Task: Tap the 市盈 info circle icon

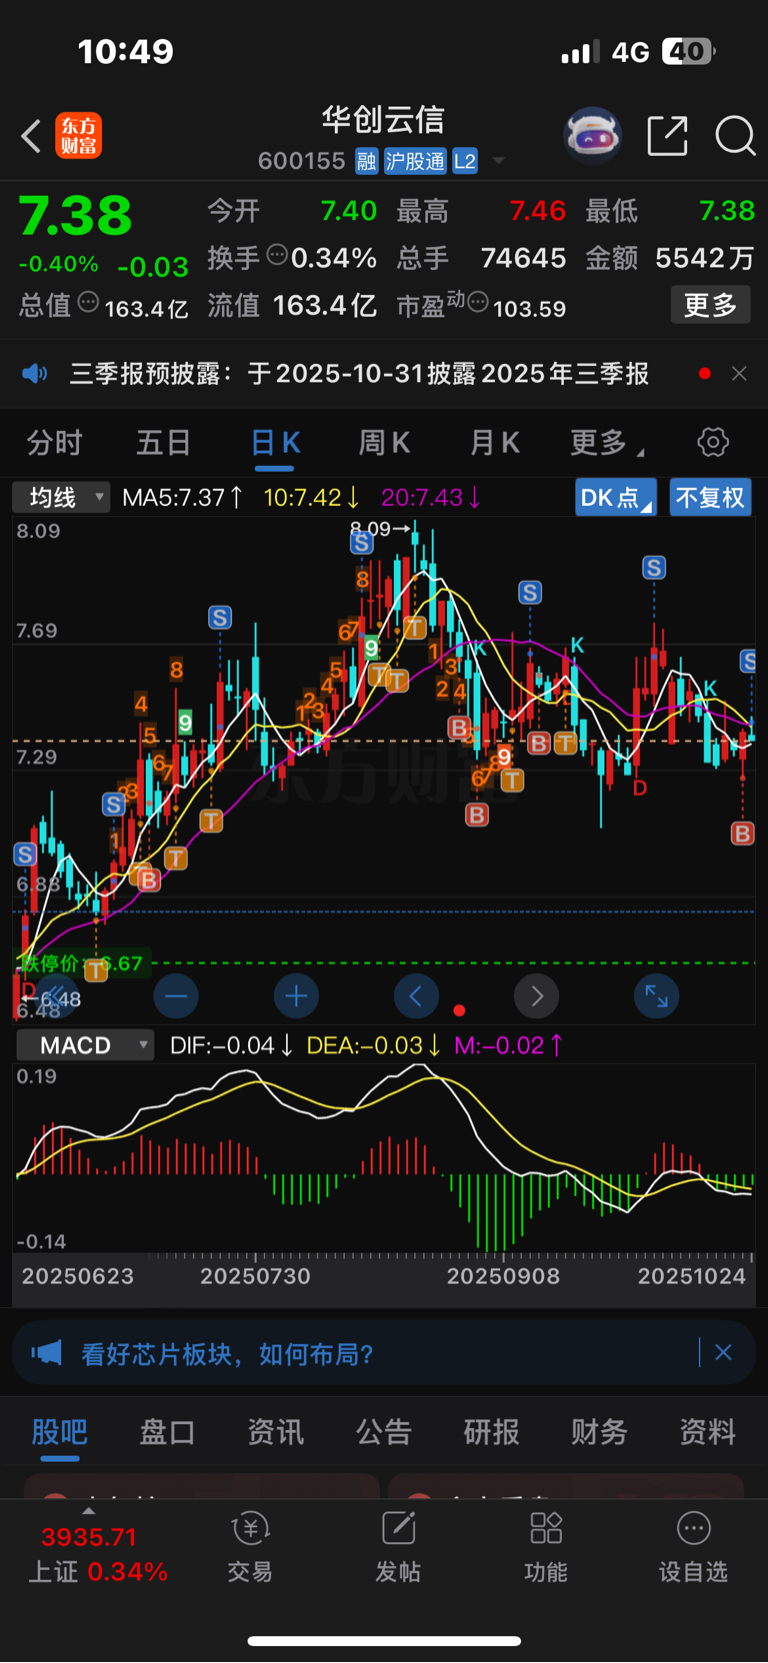Action: point(477,302)
